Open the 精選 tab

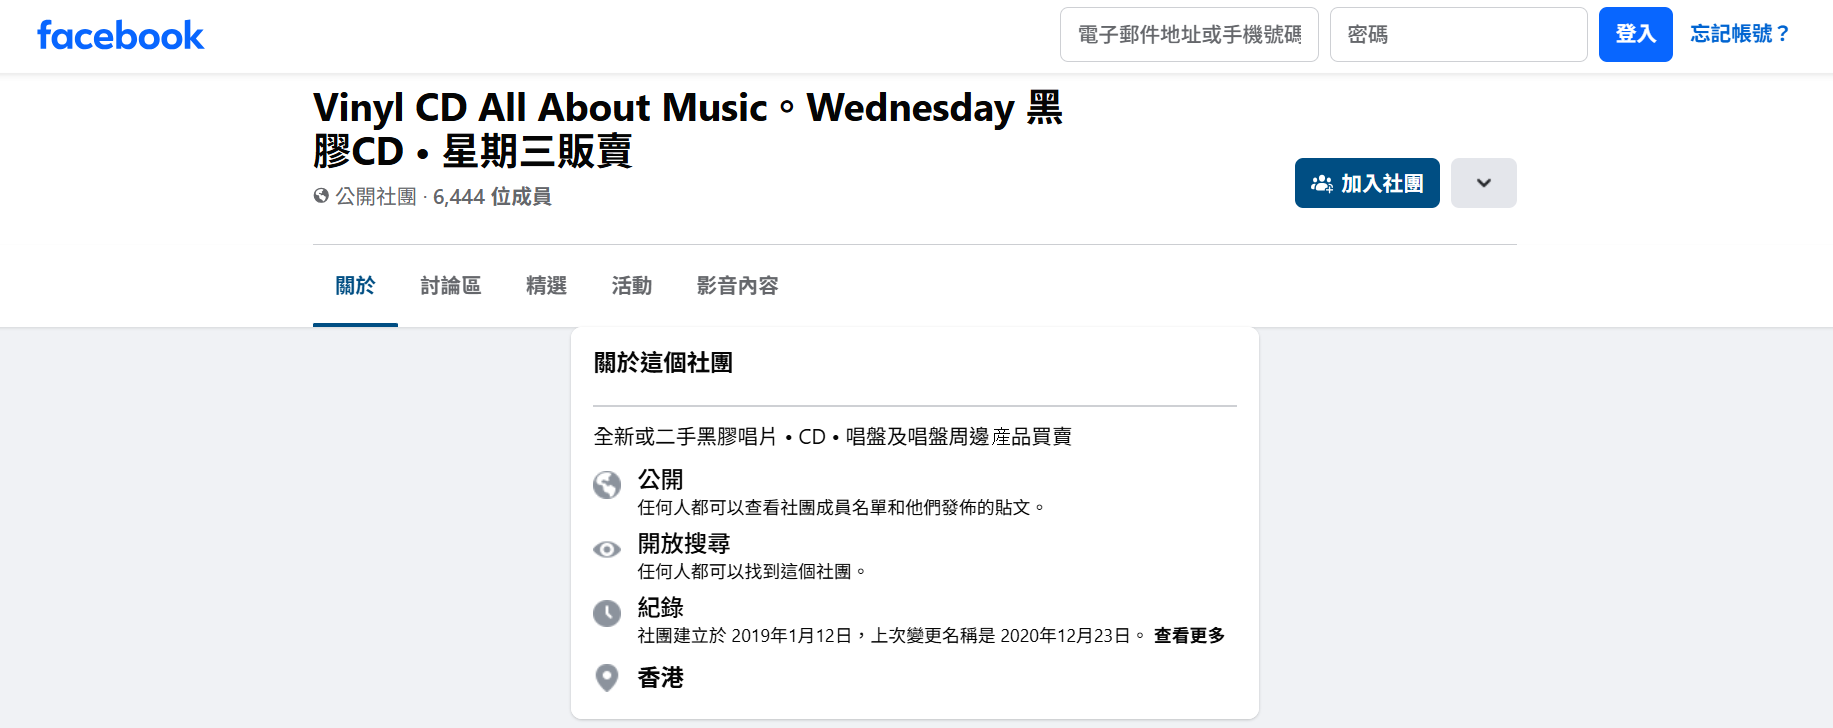point(546,286)
